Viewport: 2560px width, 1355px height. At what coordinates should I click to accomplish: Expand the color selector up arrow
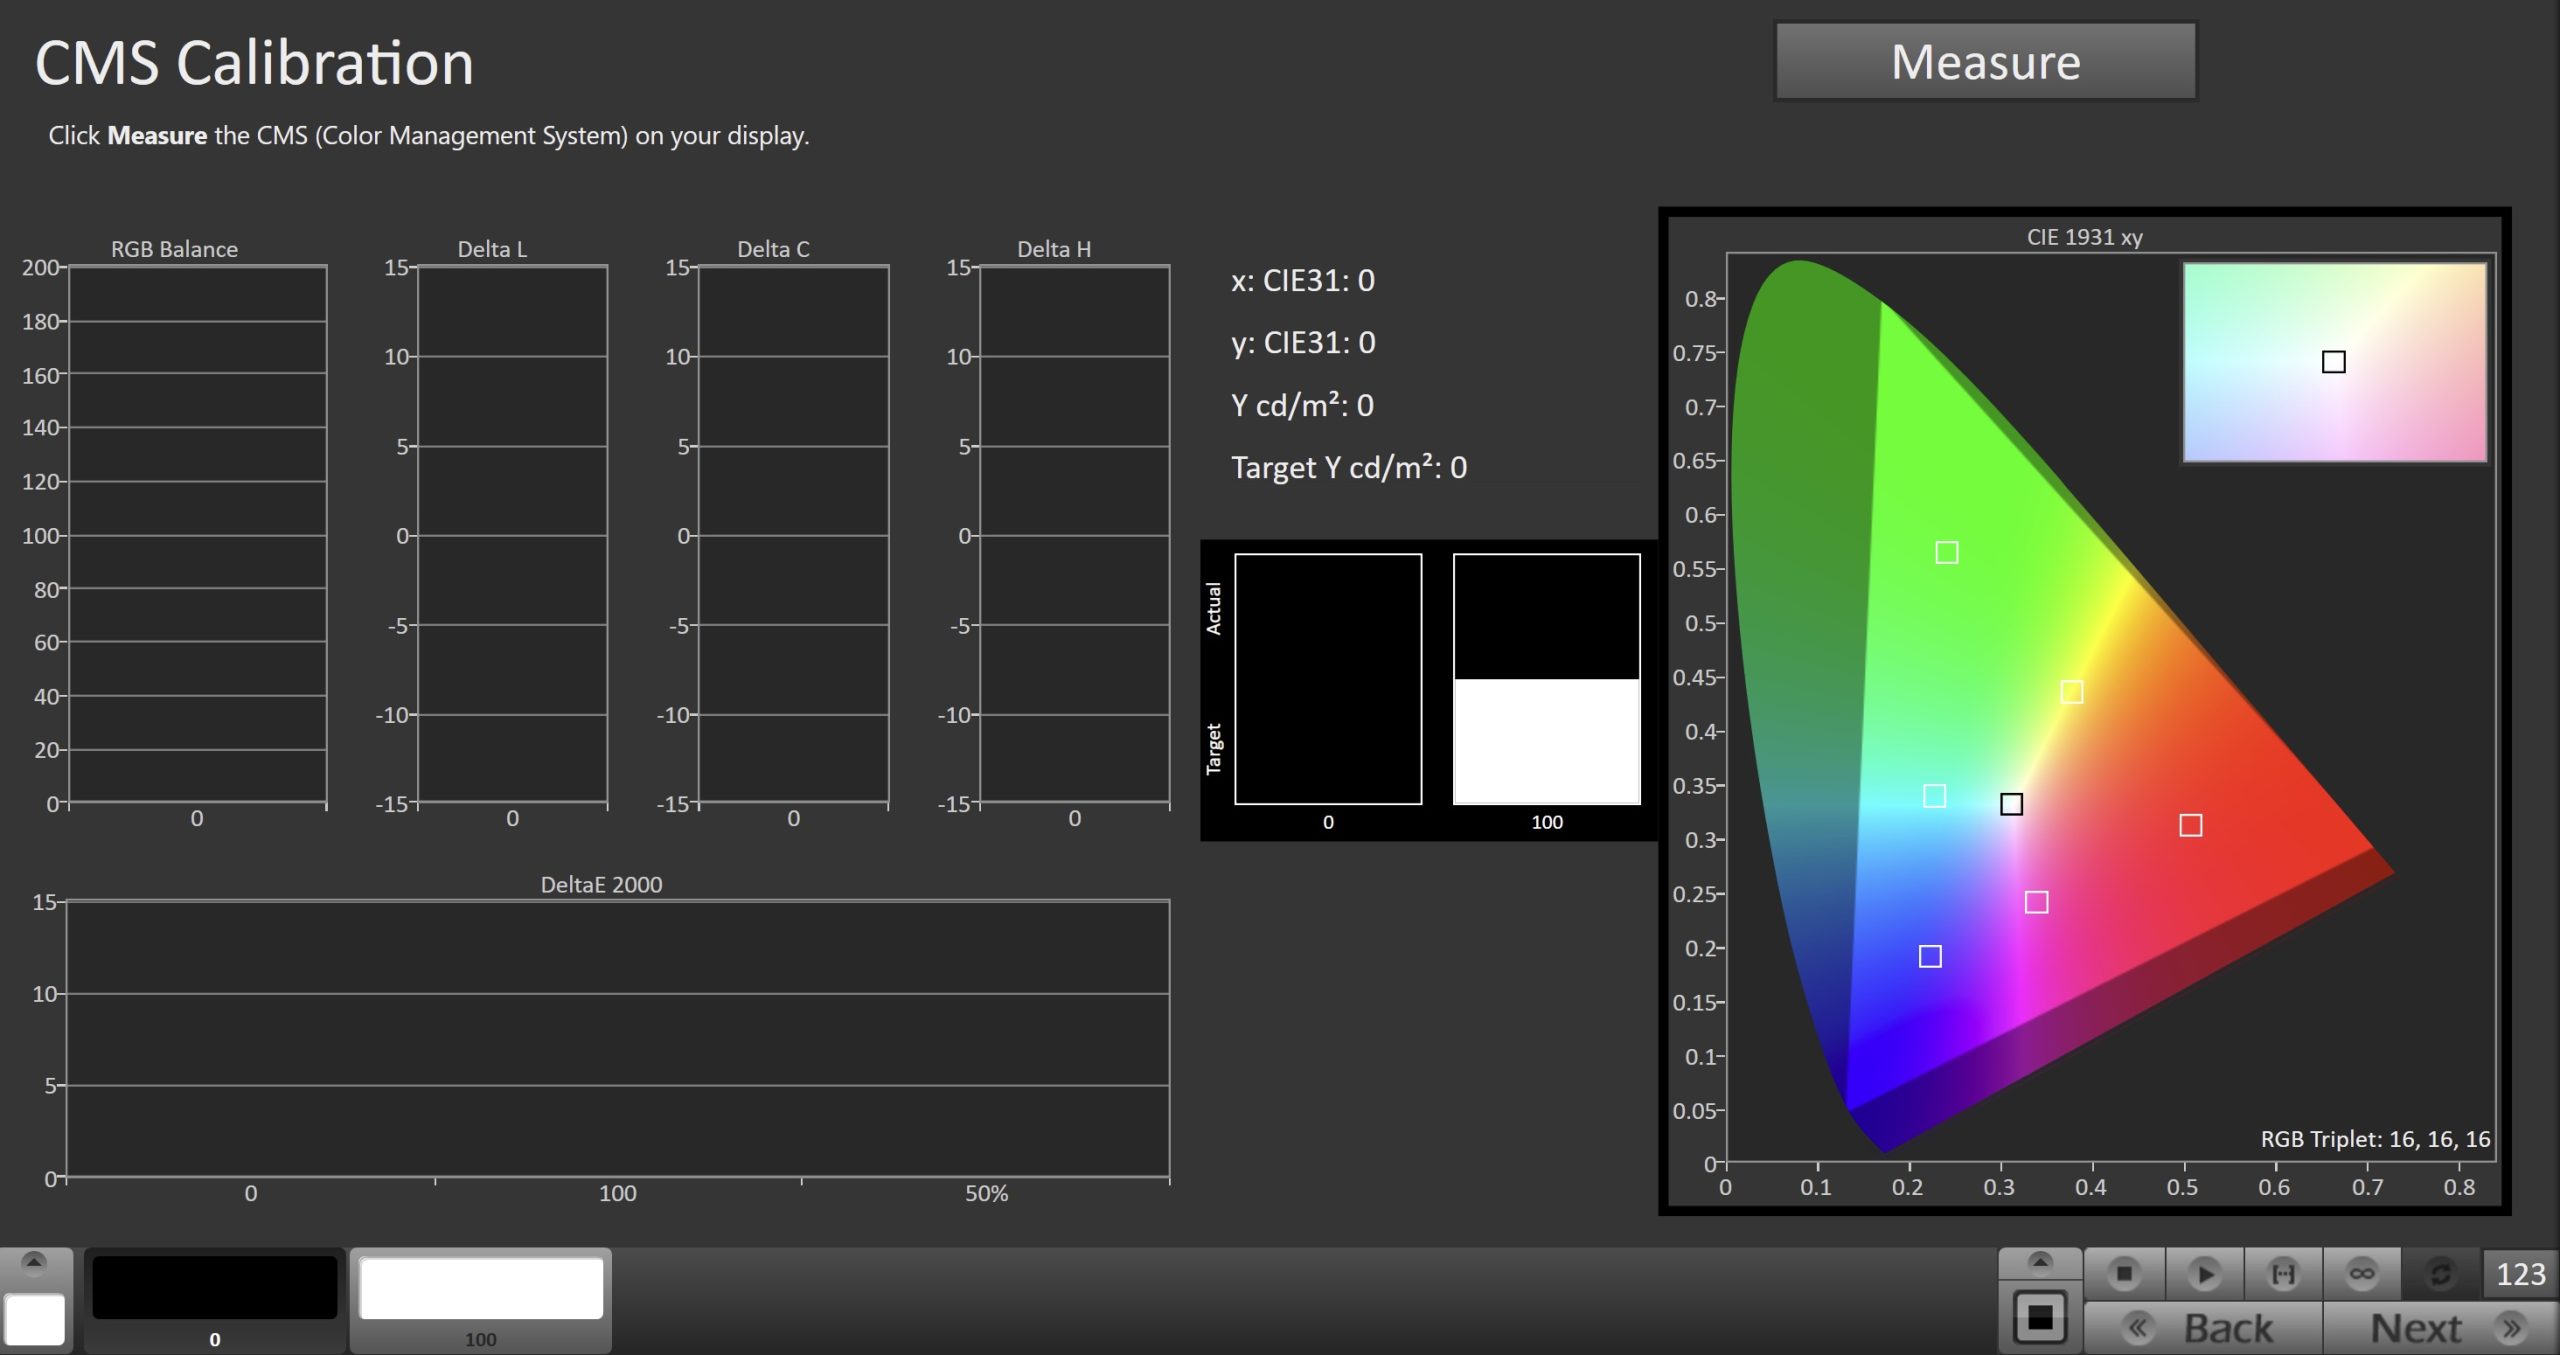(x=34, y=1263)
